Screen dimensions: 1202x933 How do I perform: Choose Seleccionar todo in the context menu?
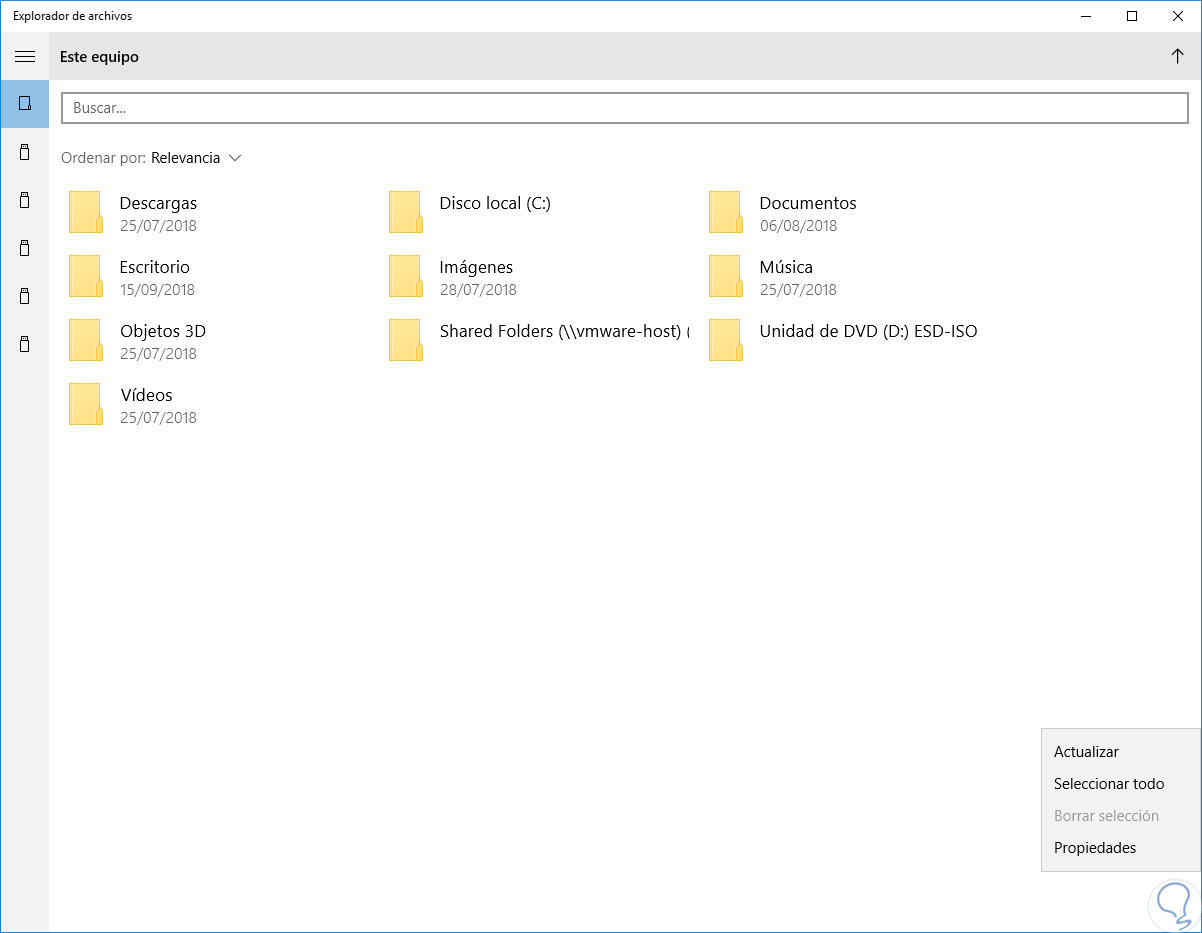pos(1109,784)
